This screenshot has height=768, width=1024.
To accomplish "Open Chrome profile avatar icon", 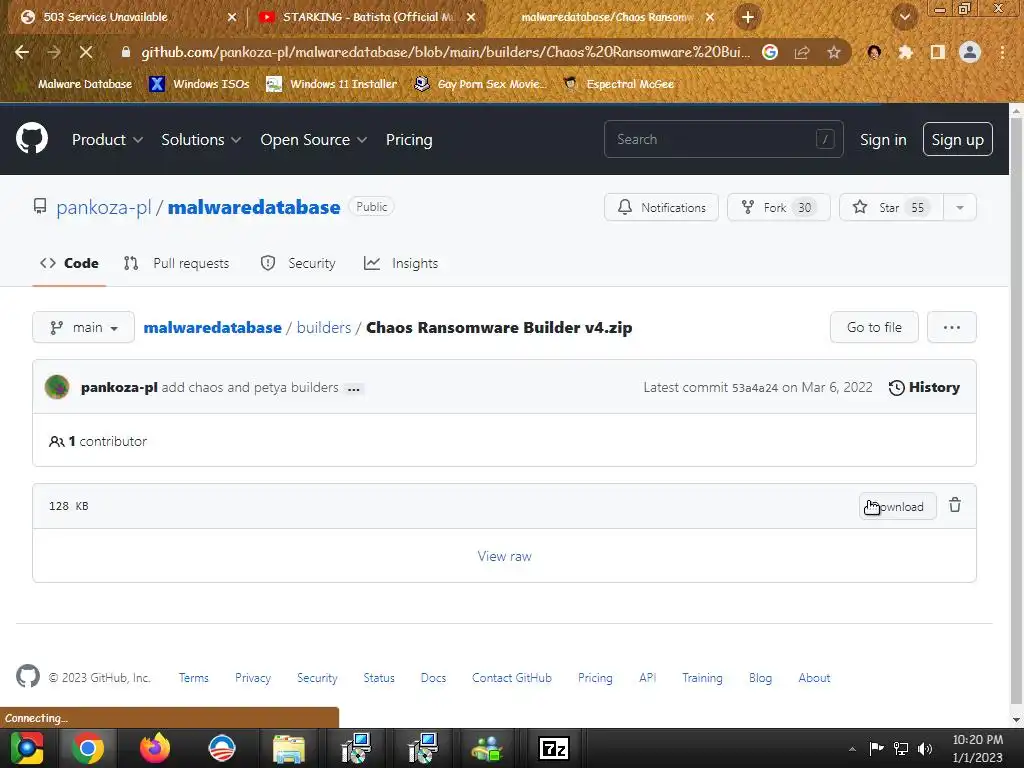I will (970, 52).
